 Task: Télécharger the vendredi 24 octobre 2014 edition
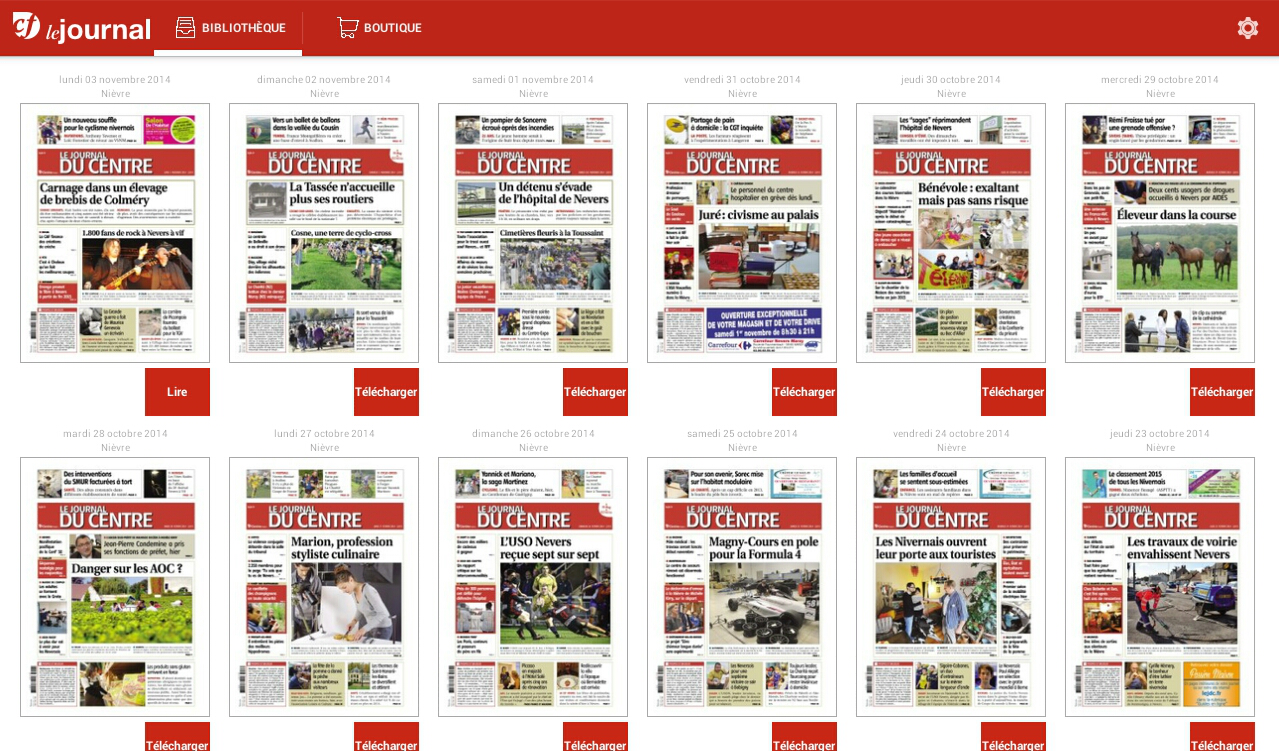tap(1013, 745)
